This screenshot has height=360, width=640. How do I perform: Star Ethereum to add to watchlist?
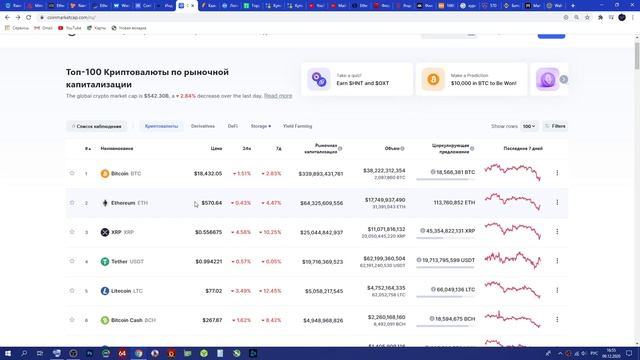[72, 202]
